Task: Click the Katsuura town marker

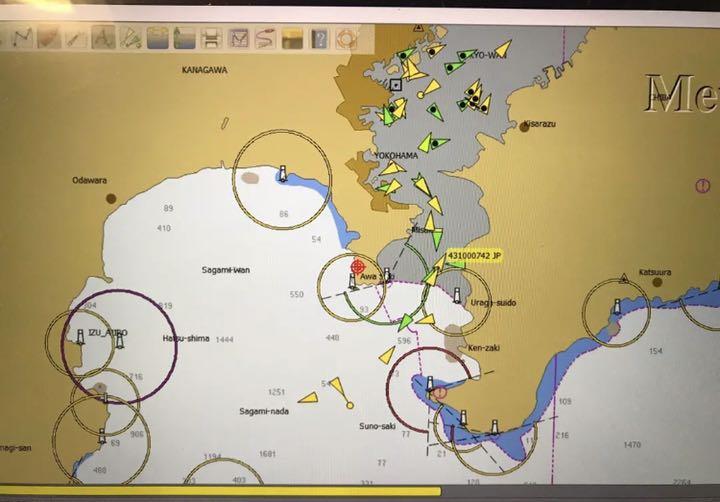Action: point(657,282)
